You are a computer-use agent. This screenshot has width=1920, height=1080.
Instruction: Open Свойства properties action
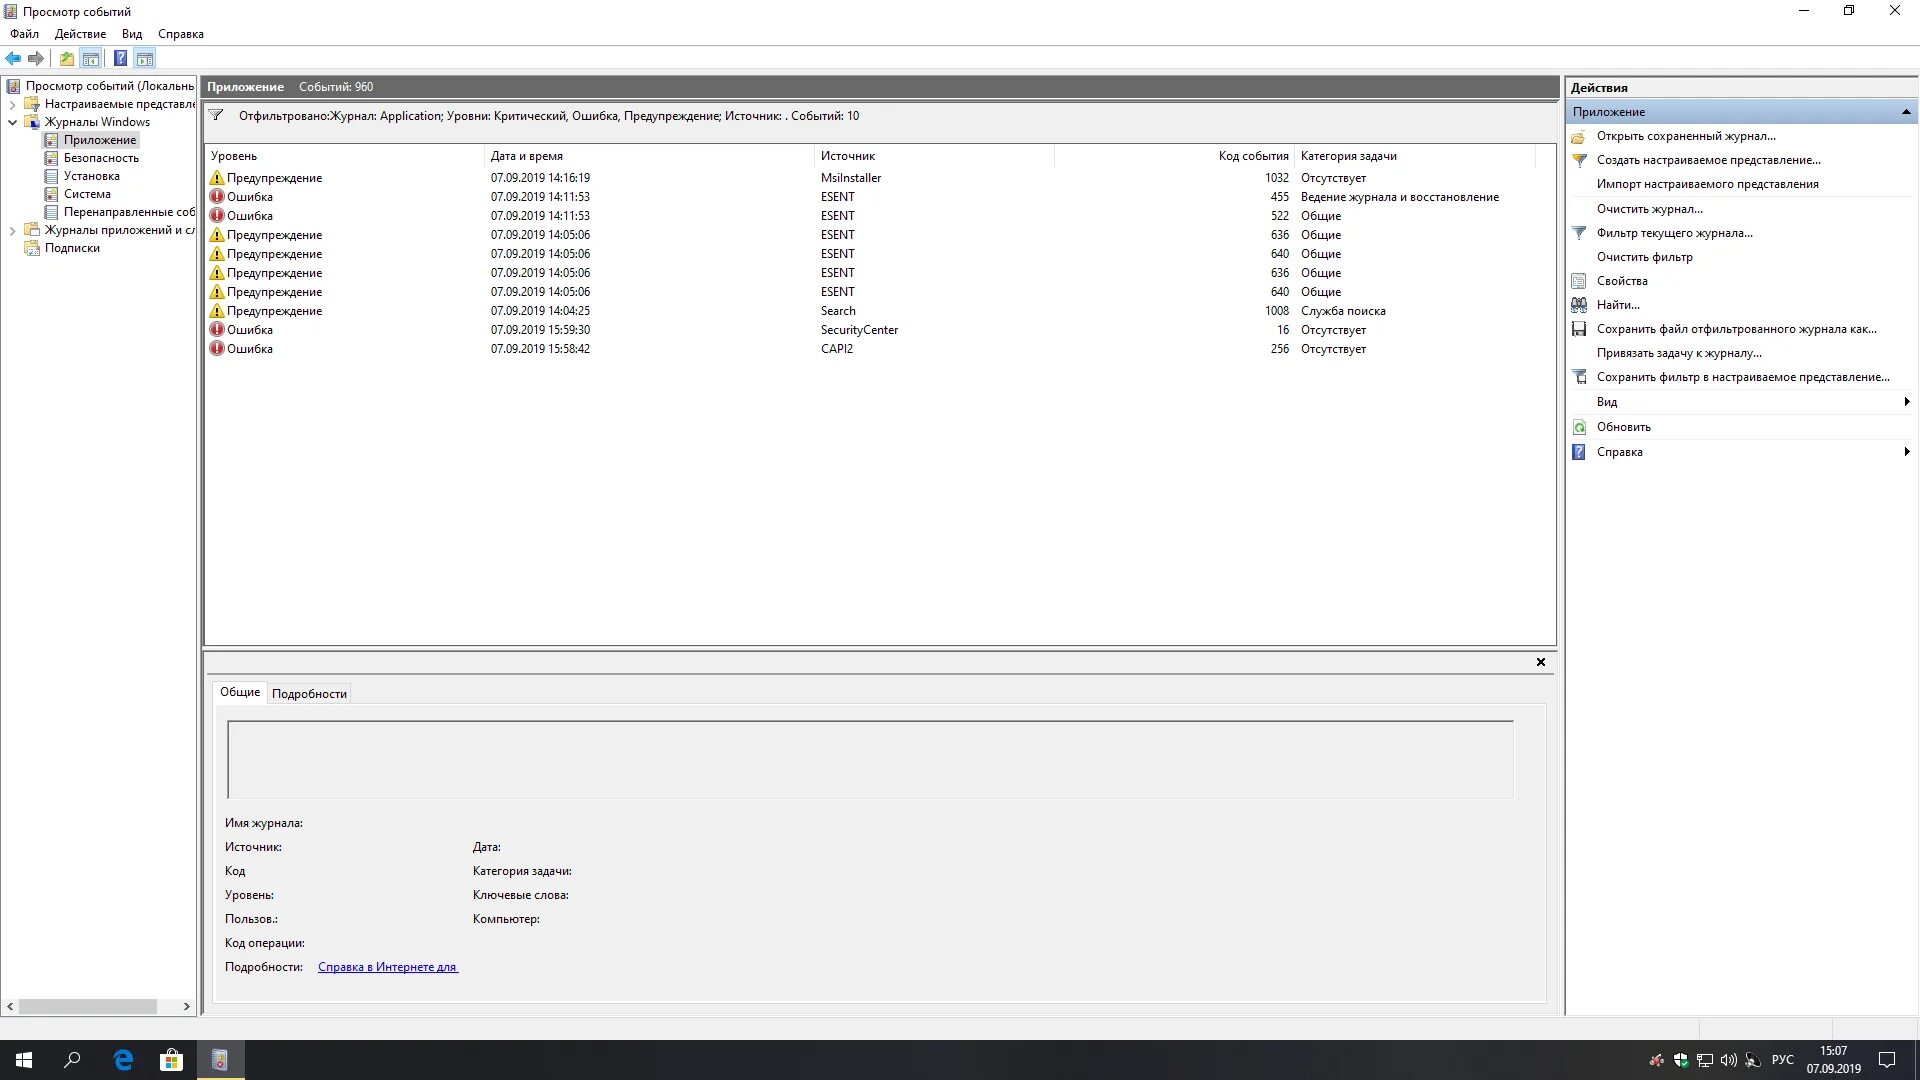click(1621, 281)
